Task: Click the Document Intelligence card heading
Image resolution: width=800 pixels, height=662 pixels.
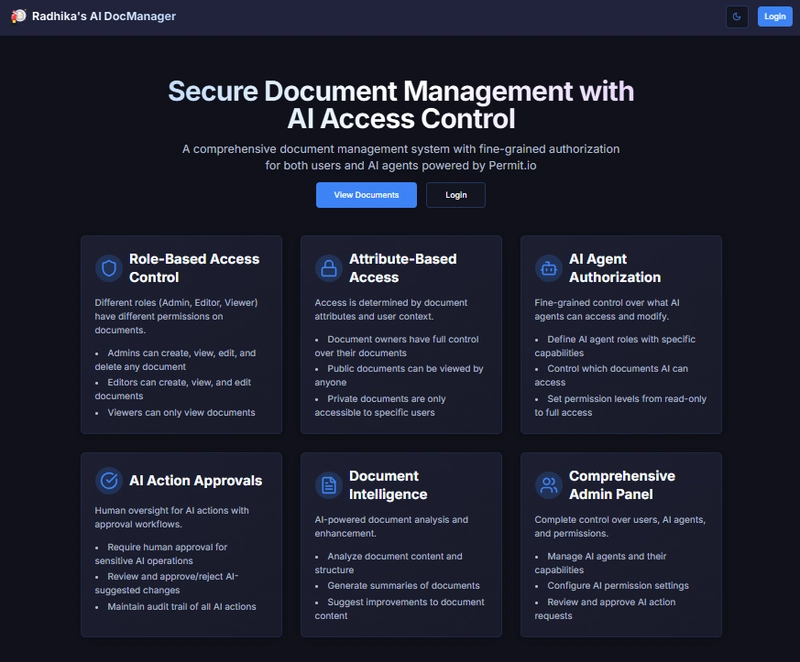Action: click(388, 485)
